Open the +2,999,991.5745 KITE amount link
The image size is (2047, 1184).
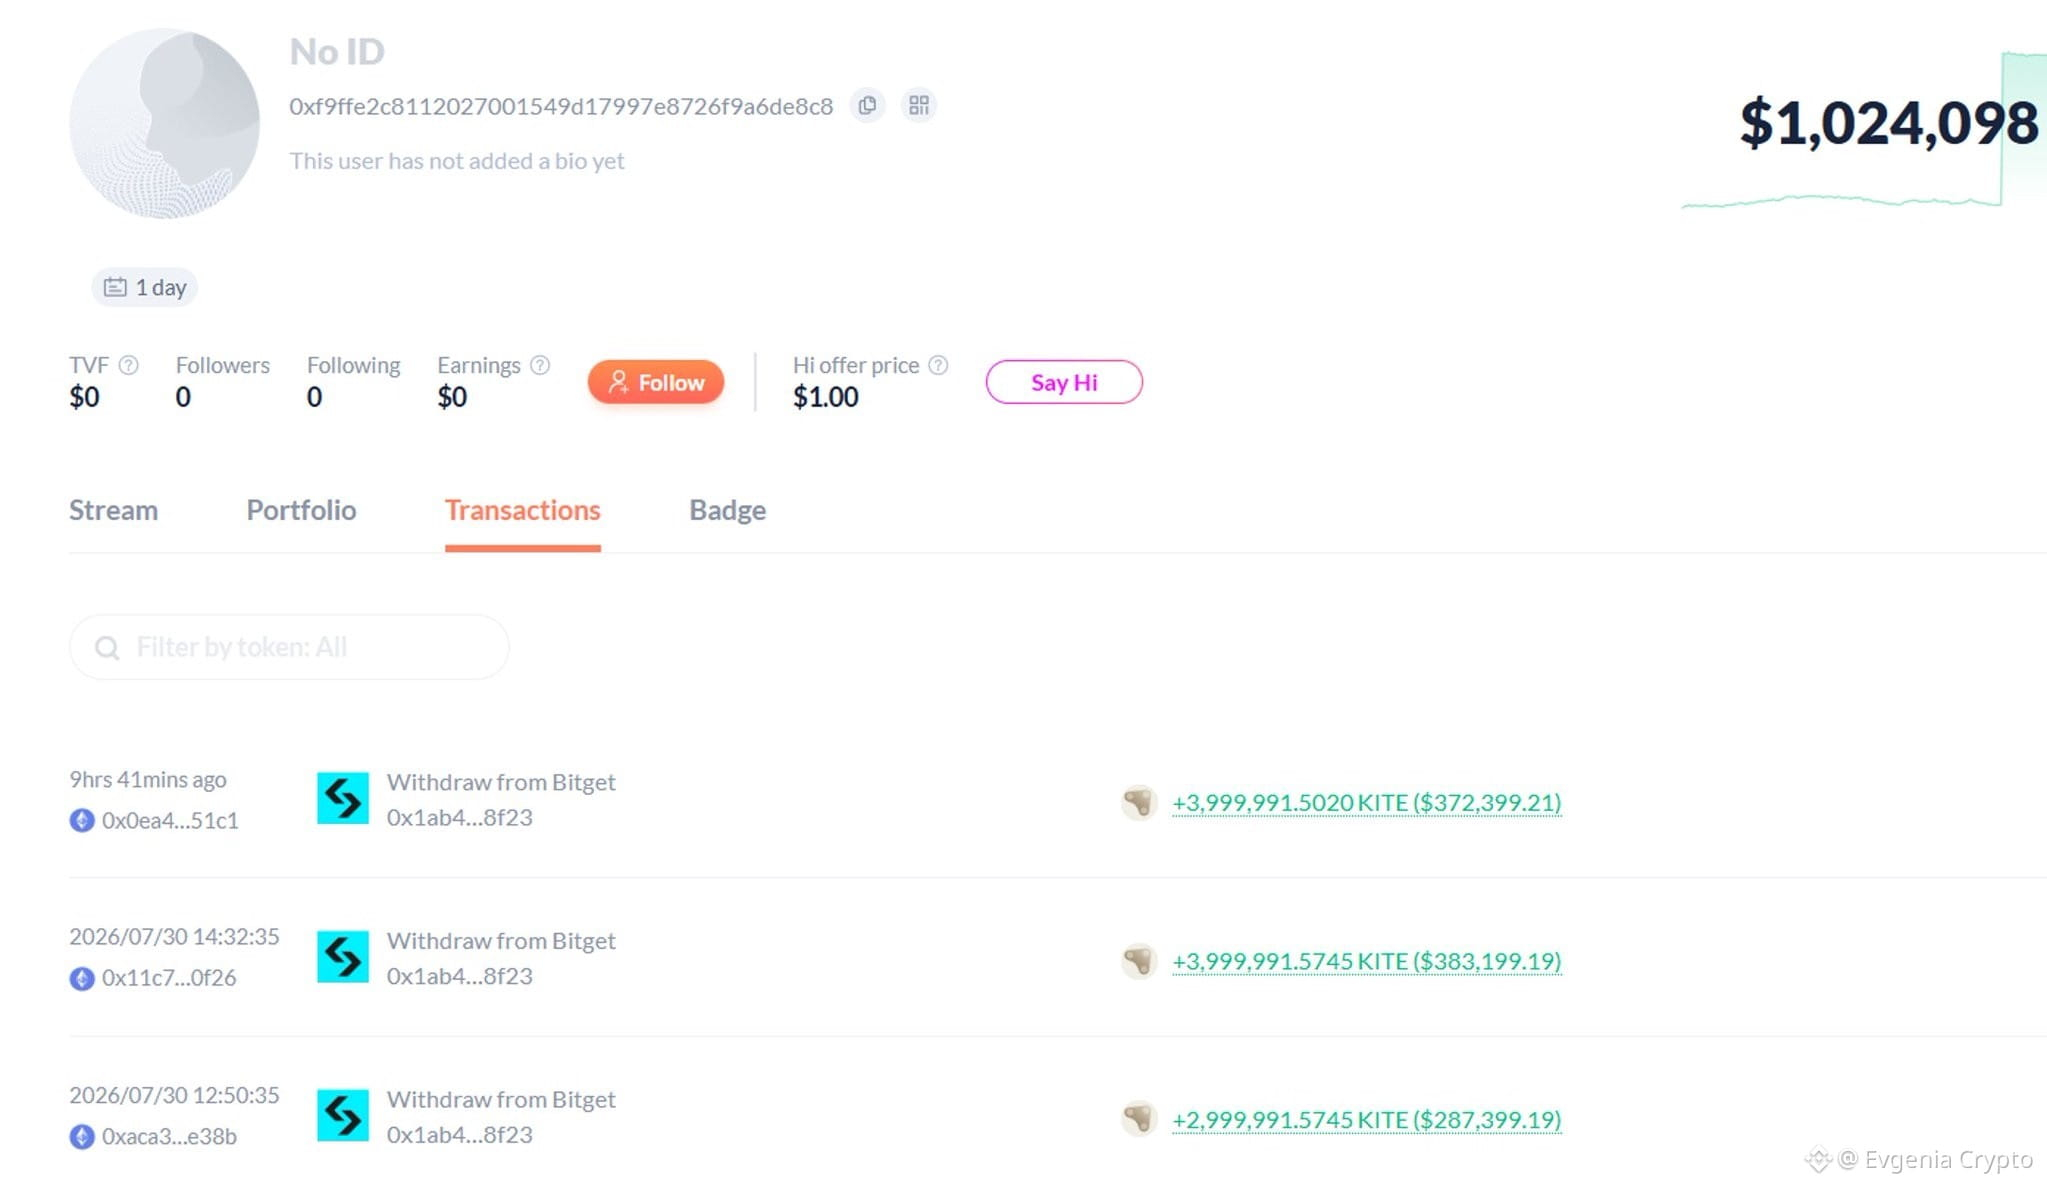pyautogui.click(x=1366, y=1120)
